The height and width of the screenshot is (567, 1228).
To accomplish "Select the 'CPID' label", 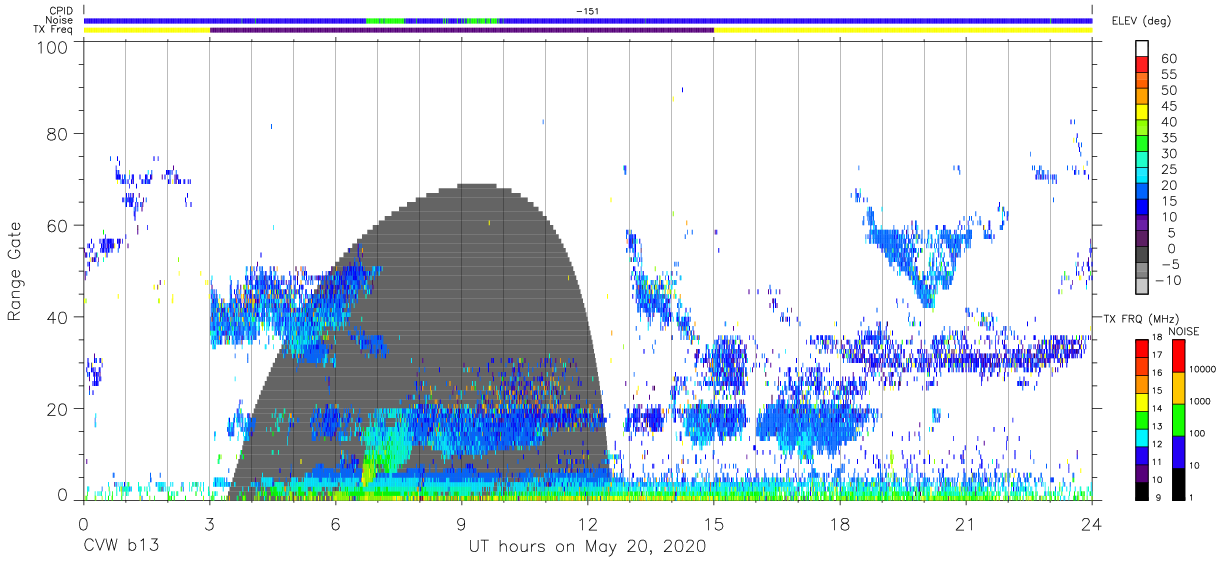I will pyautogui.click(x=61, y=11).
